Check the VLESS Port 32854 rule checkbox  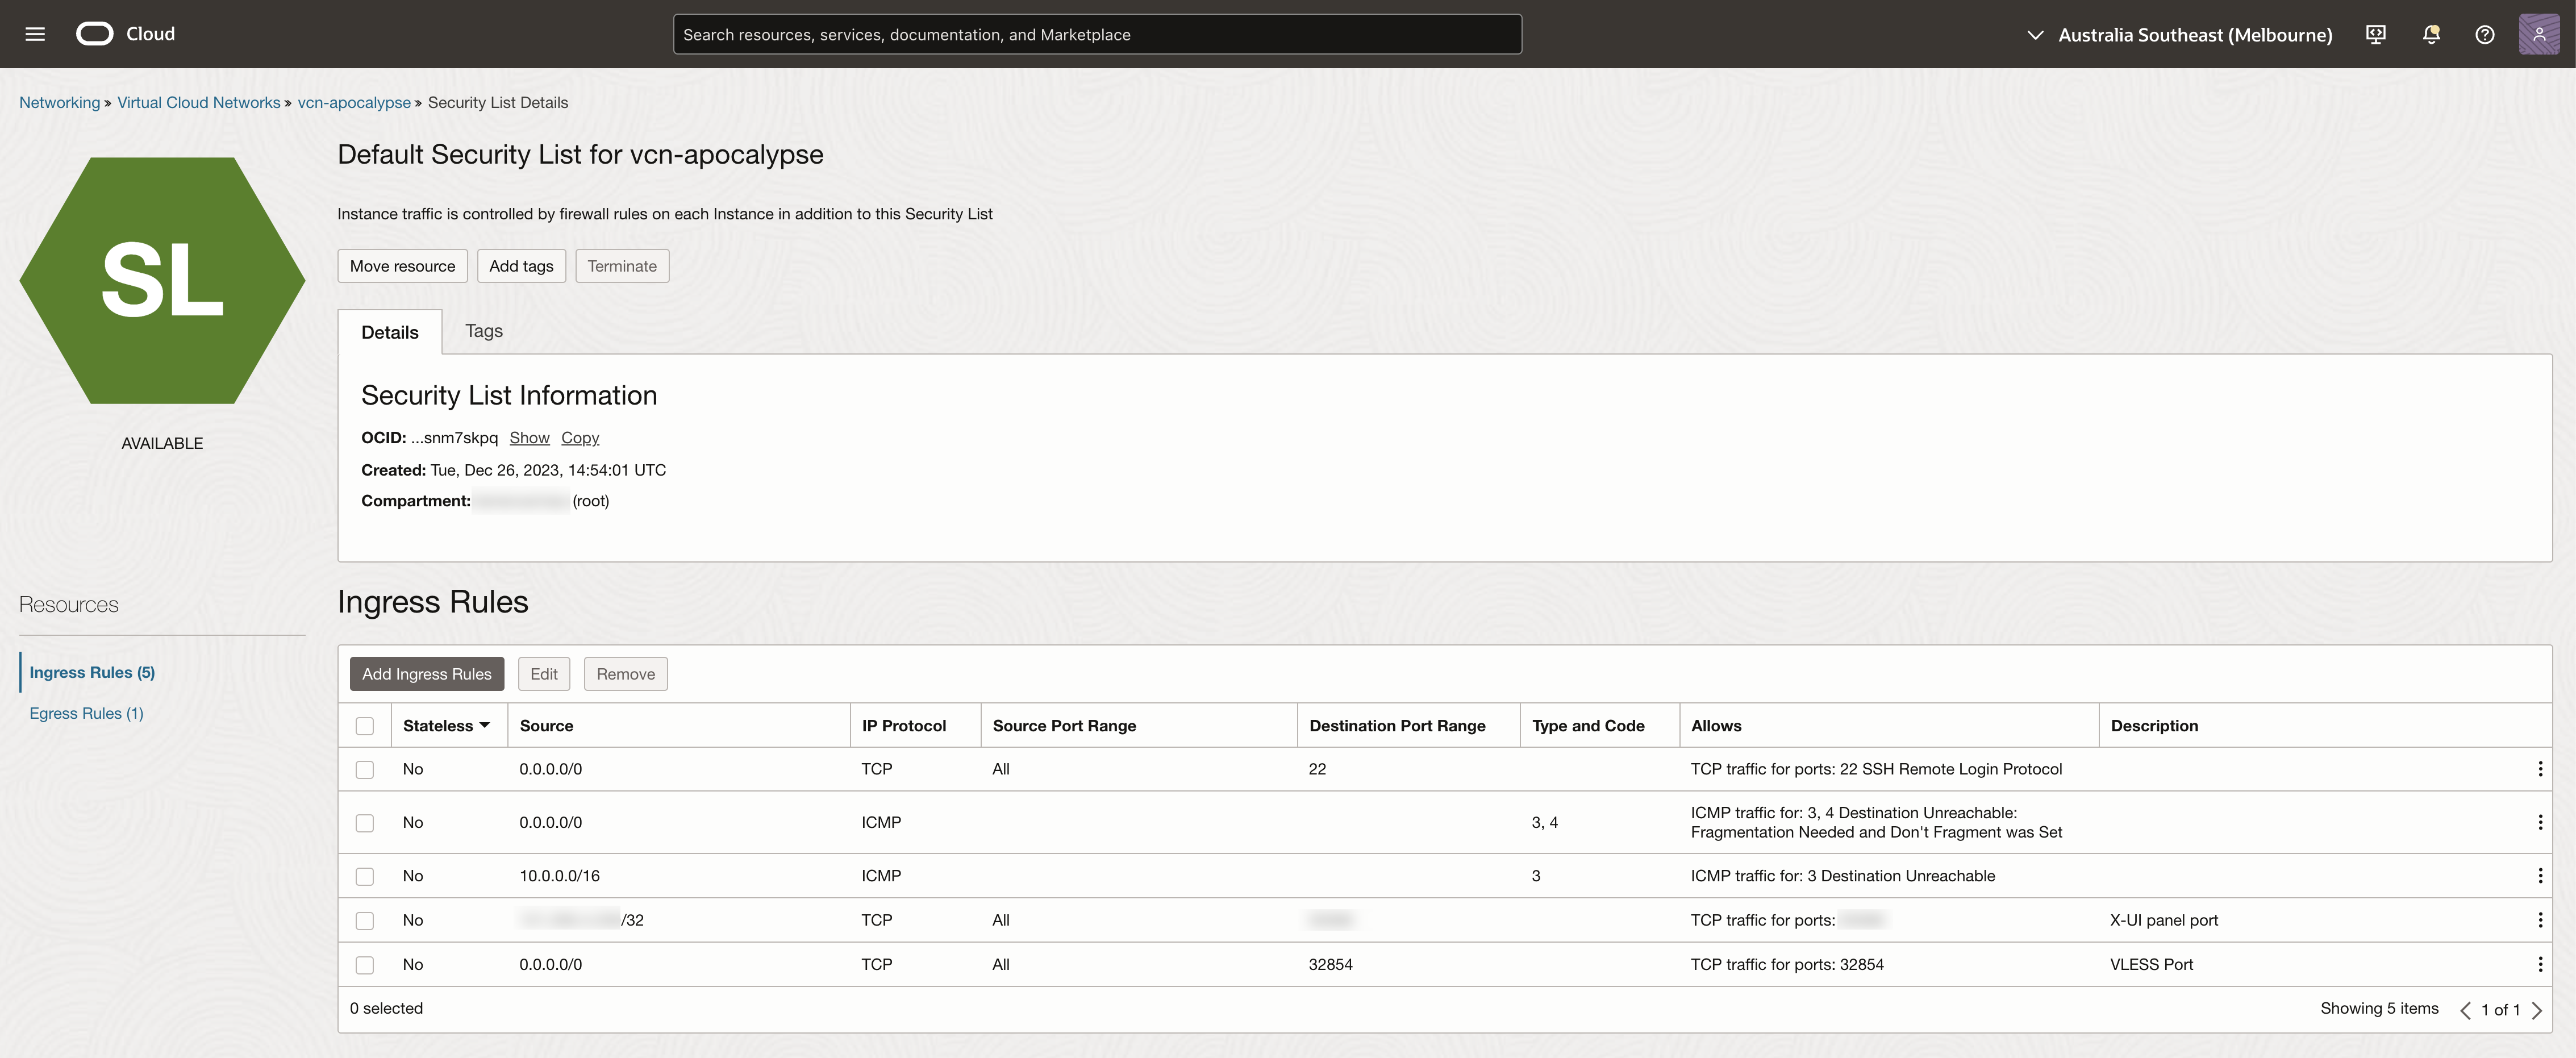(x=365, y=965)
